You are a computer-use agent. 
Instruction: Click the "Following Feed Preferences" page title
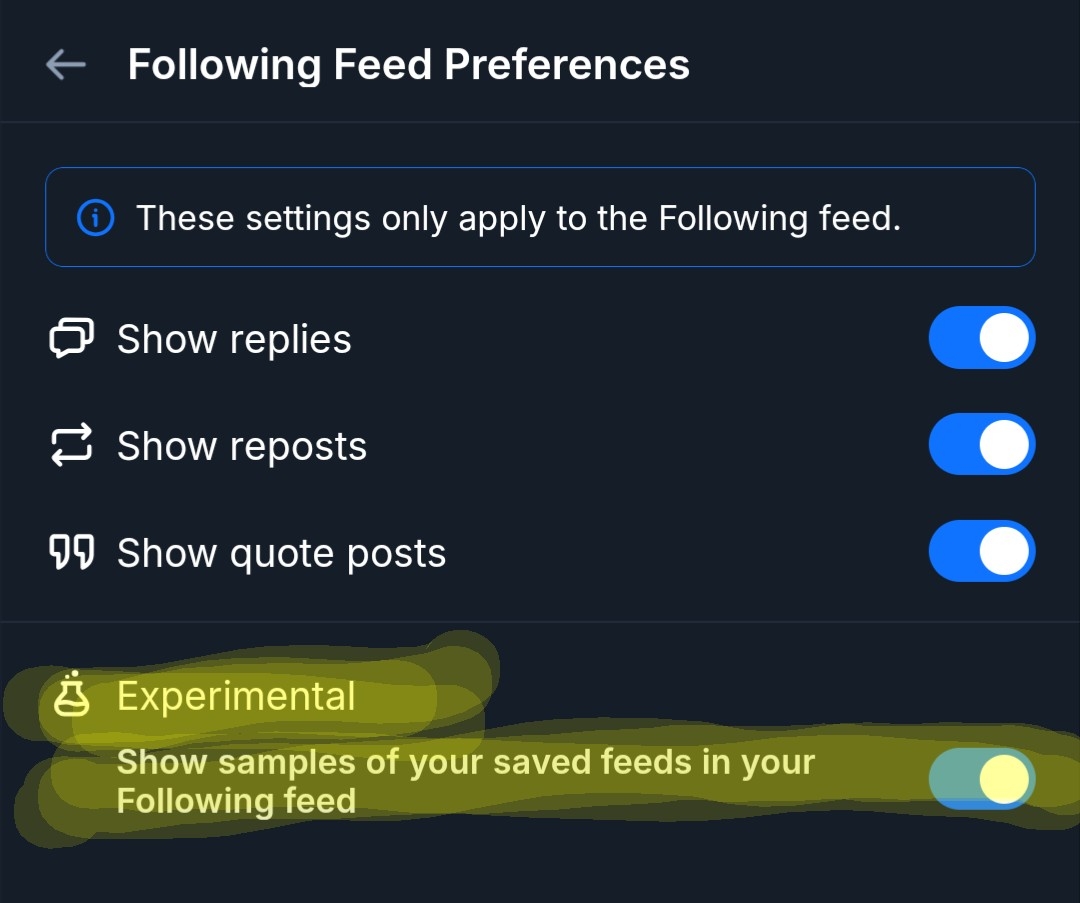click(408, 65)
